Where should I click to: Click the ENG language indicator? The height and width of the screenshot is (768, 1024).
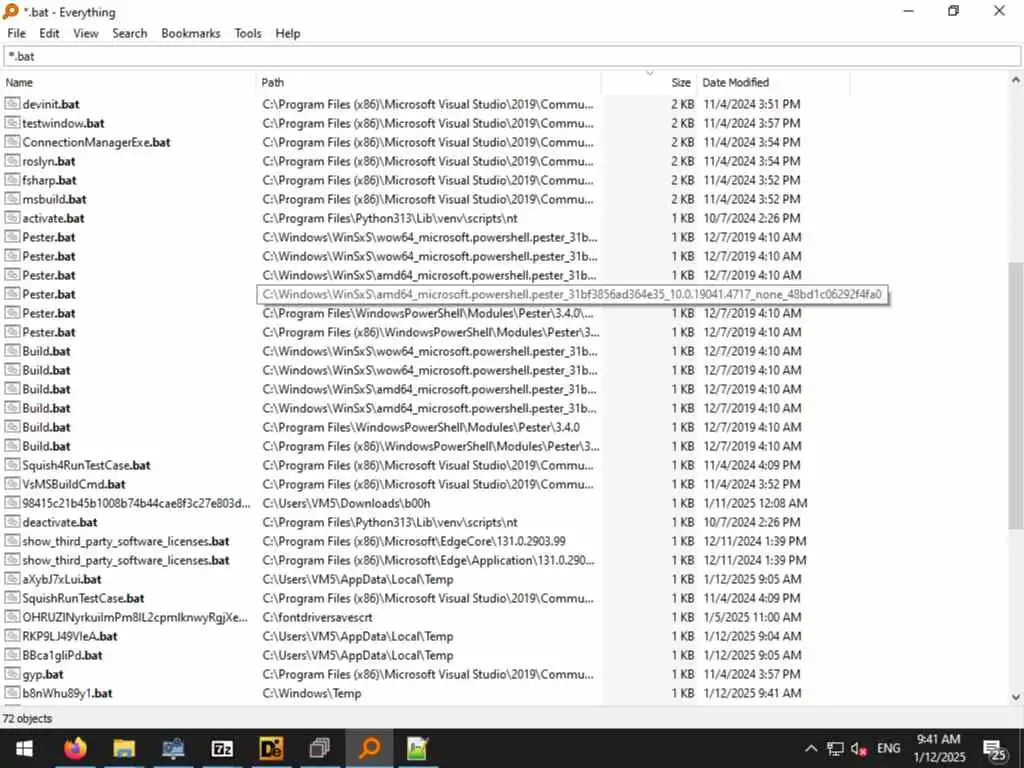(x=888, y=748)
